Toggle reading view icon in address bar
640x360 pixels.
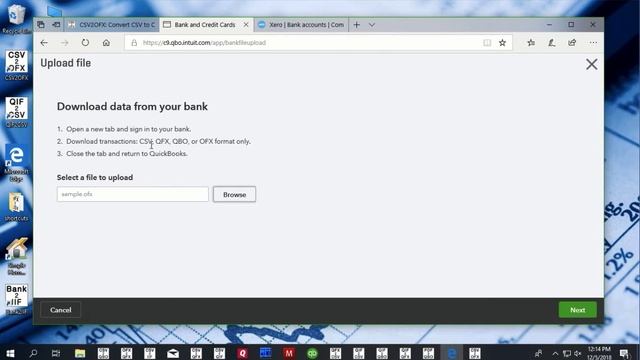point(487,42)
